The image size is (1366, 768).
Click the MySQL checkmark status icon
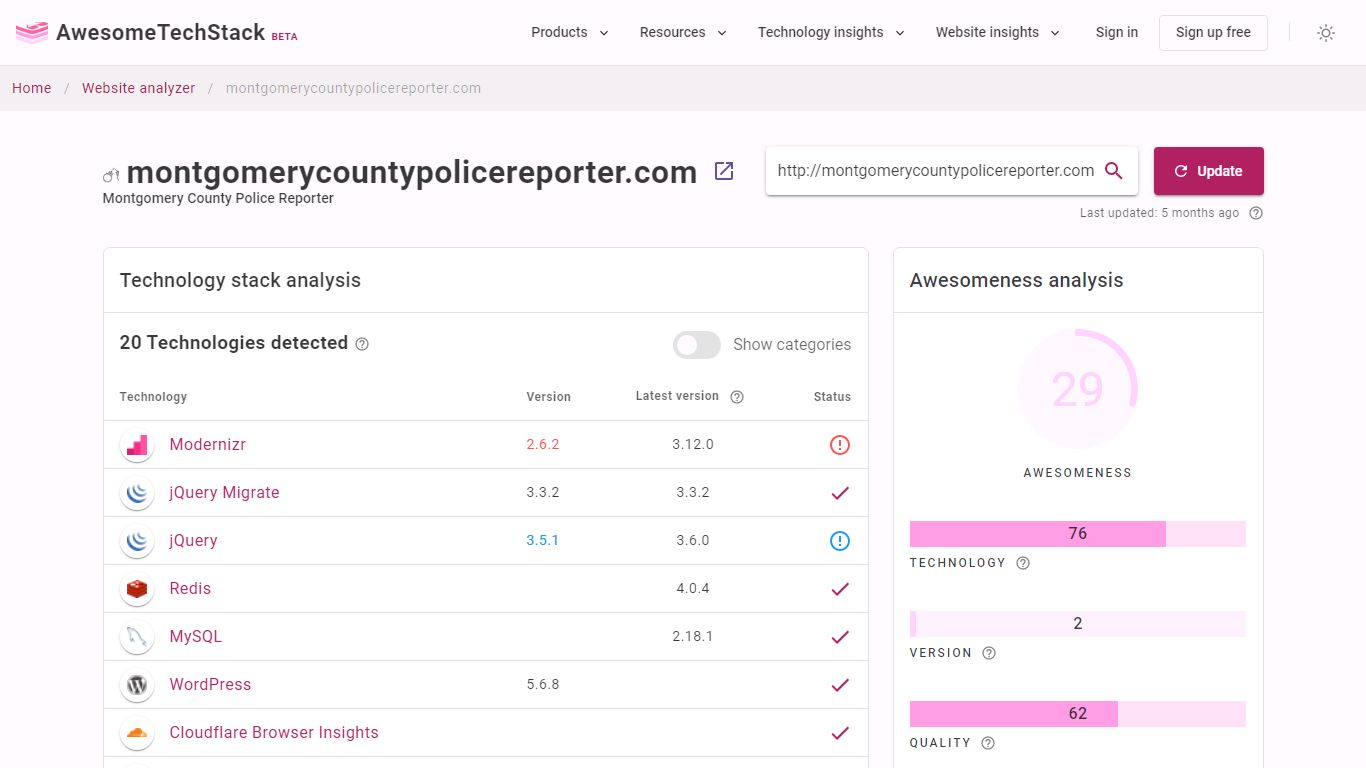coord(840,637)
